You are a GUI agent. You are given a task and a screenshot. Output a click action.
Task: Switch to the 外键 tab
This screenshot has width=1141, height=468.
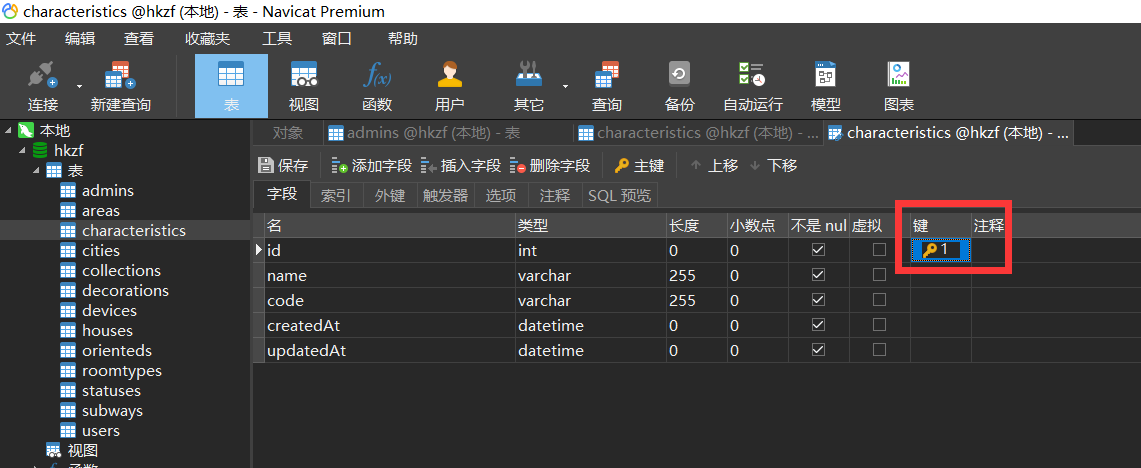click(x=389, y=195)
